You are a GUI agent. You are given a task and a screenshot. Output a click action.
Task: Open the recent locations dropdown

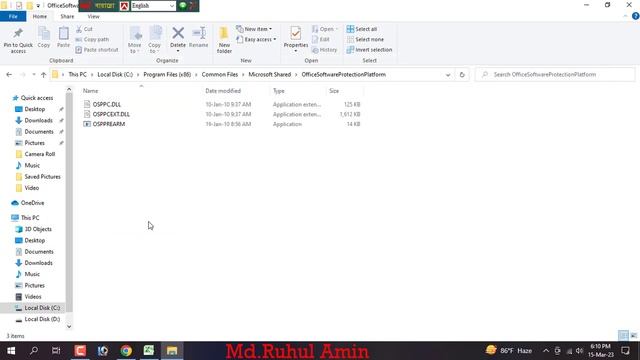click(x=33, y=75)
